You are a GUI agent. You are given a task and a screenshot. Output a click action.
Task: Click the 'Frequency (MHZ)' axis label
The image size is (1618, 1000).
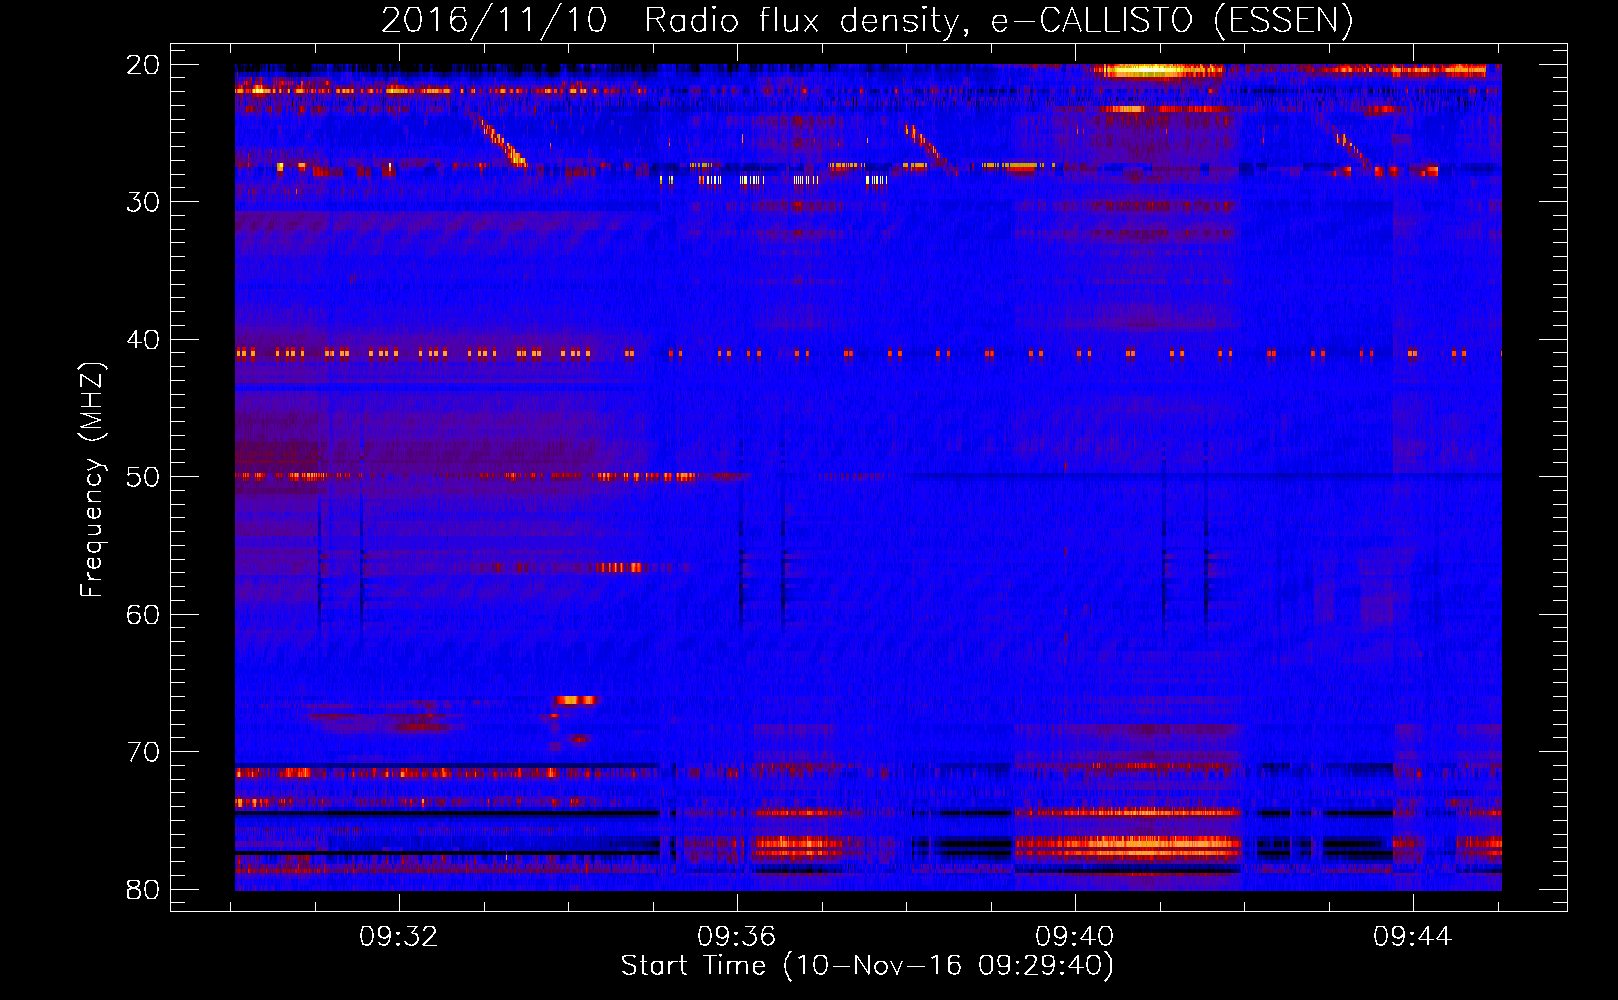[x=92, y=480]
